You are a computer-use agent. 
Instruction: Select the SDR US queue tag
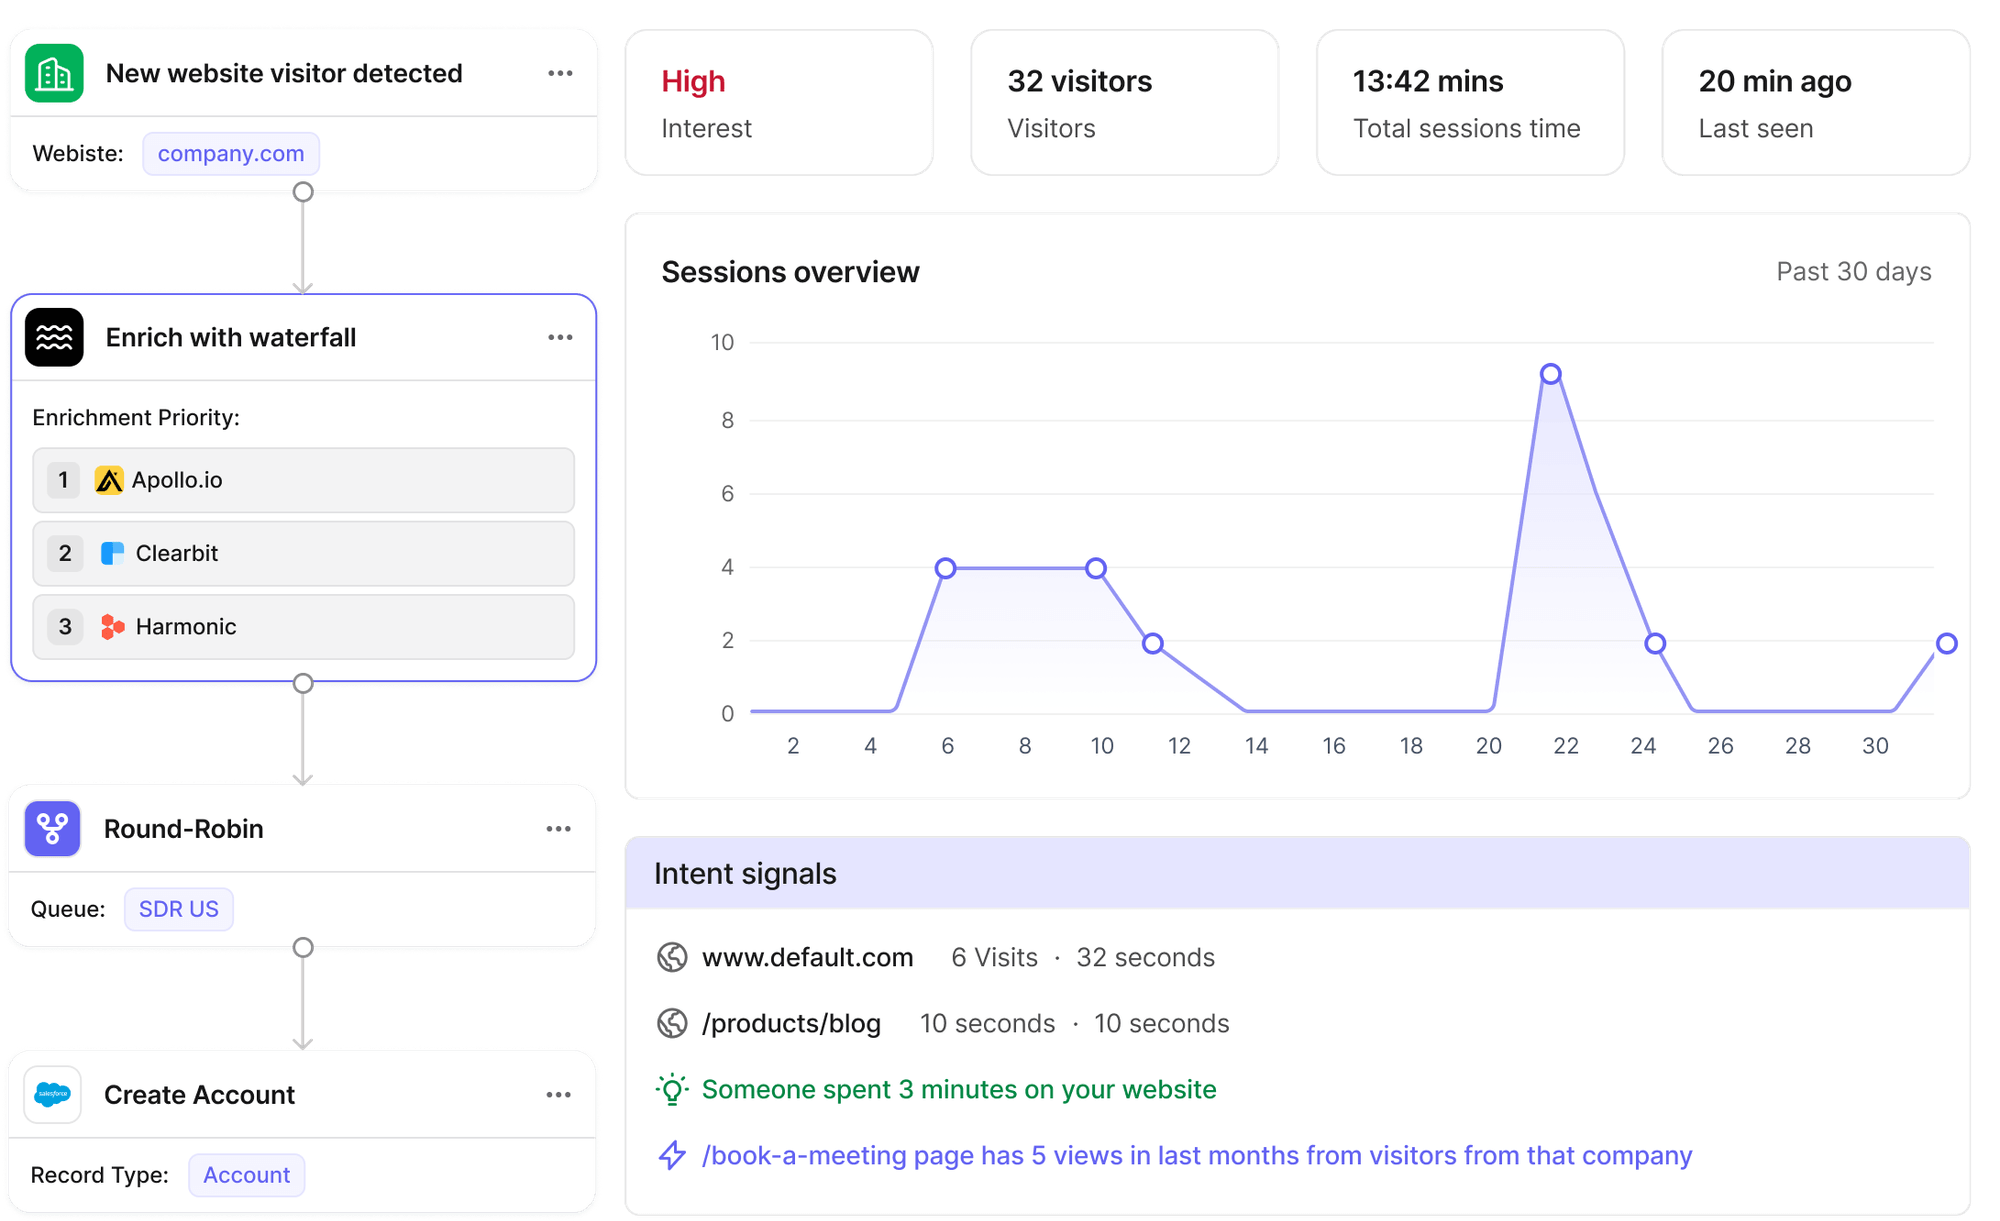(x=178, y=909)
